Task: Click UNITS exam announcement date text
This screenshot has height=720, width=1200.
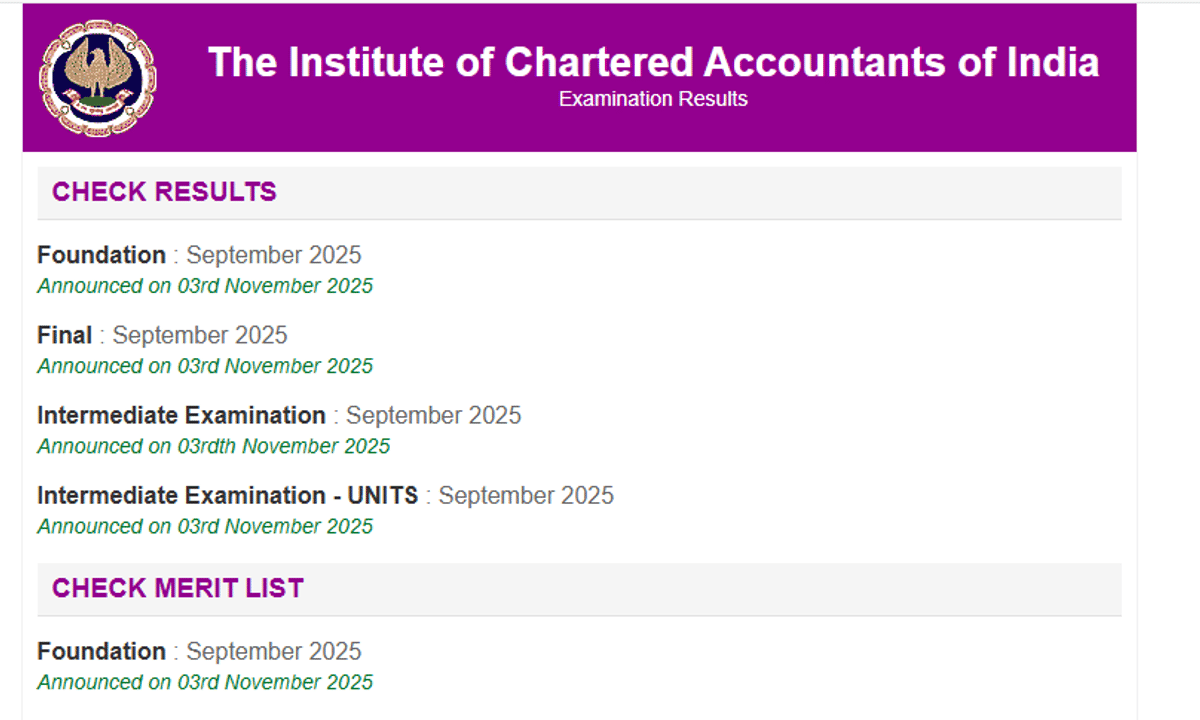Action: pyautogui.click(x=204, y=526)
